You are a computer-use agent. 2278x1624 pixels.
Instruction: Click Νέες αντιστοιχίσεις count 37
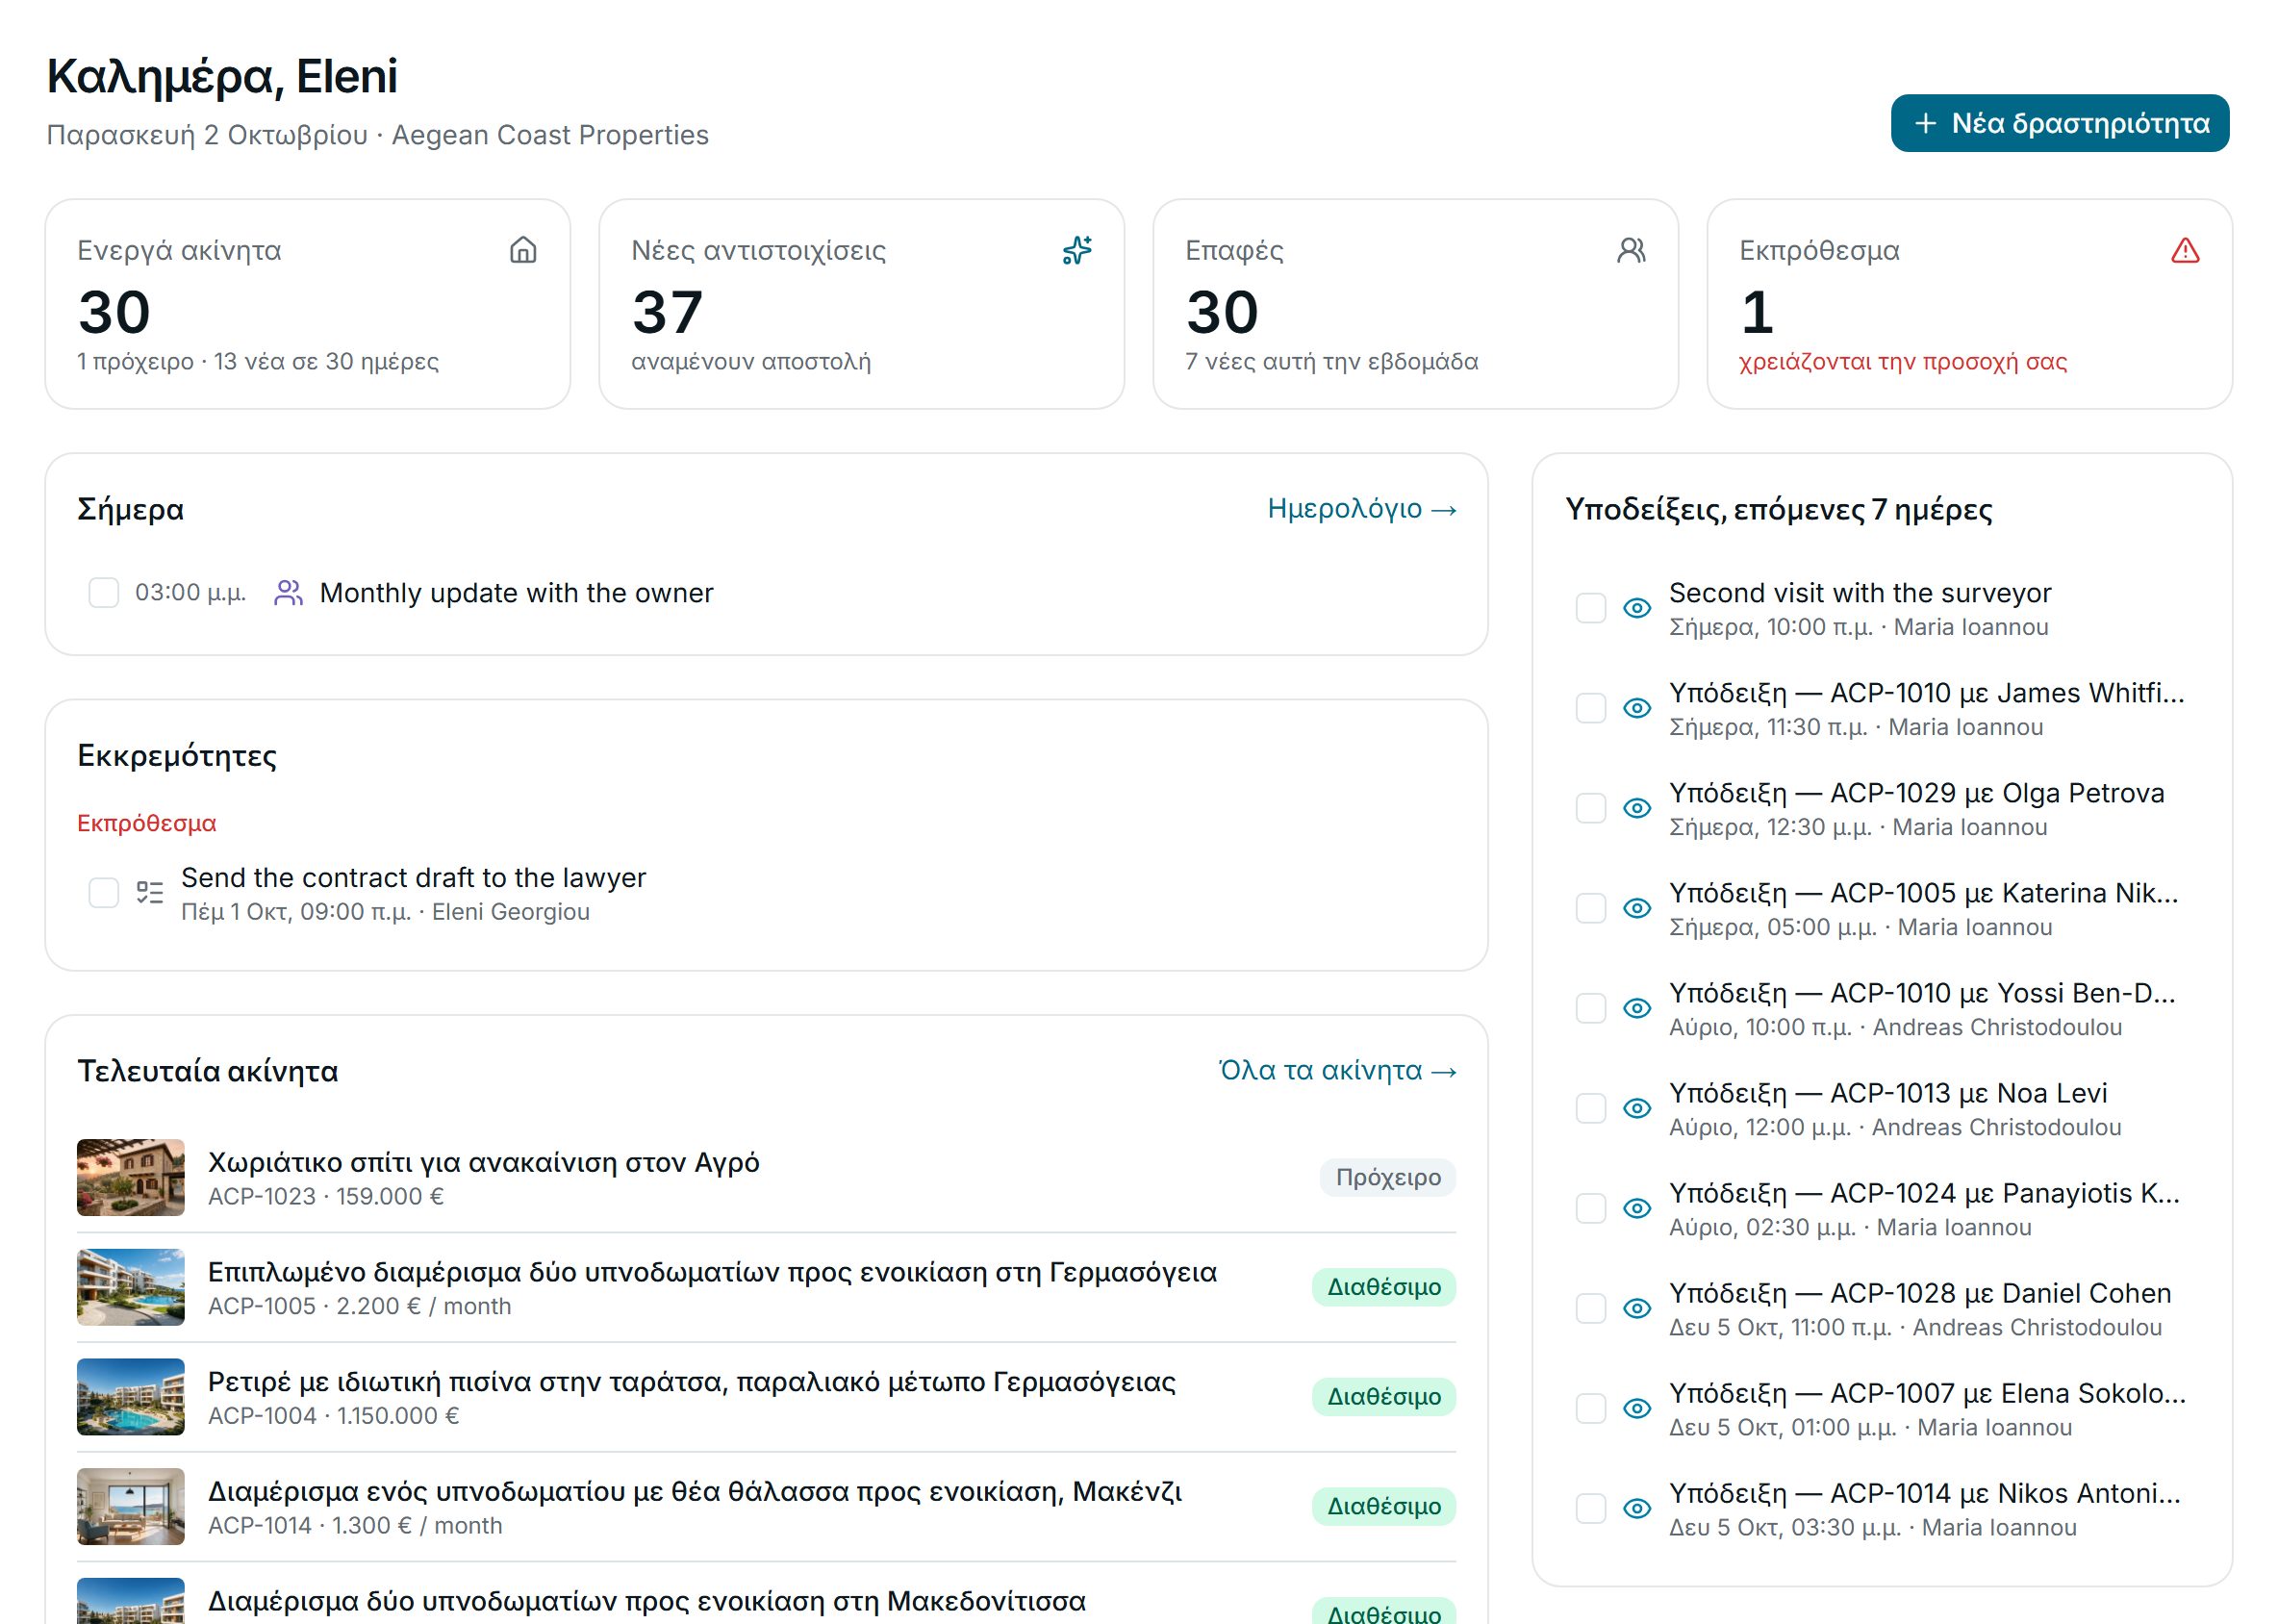pyautogui.click(x=668, y=312)
